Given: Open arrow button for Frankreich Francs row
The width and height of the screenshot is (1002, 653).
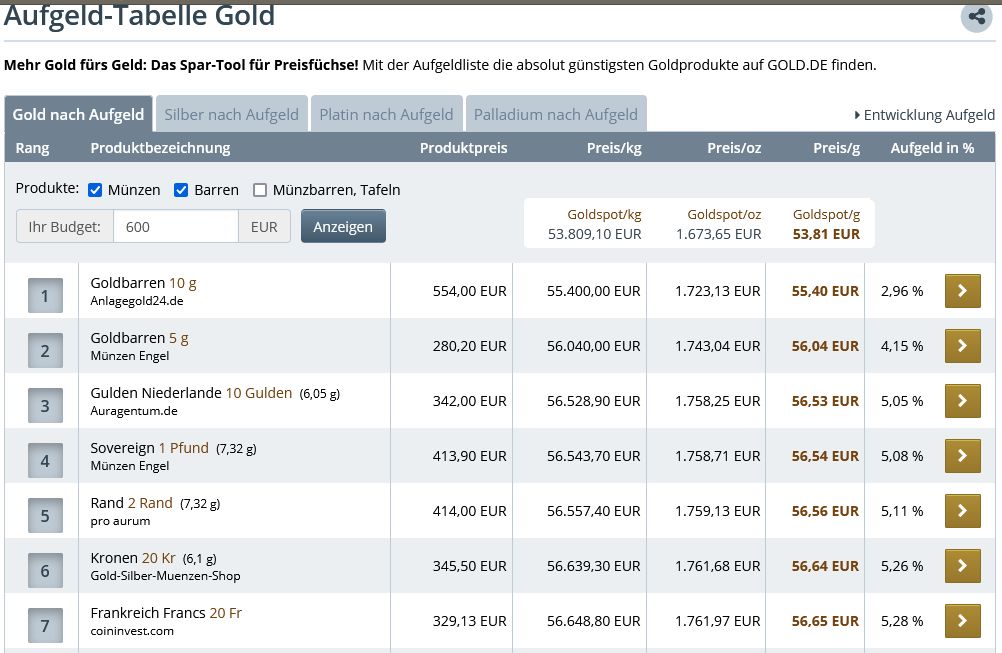Looking at the screenshot, I should pos(962,621).
